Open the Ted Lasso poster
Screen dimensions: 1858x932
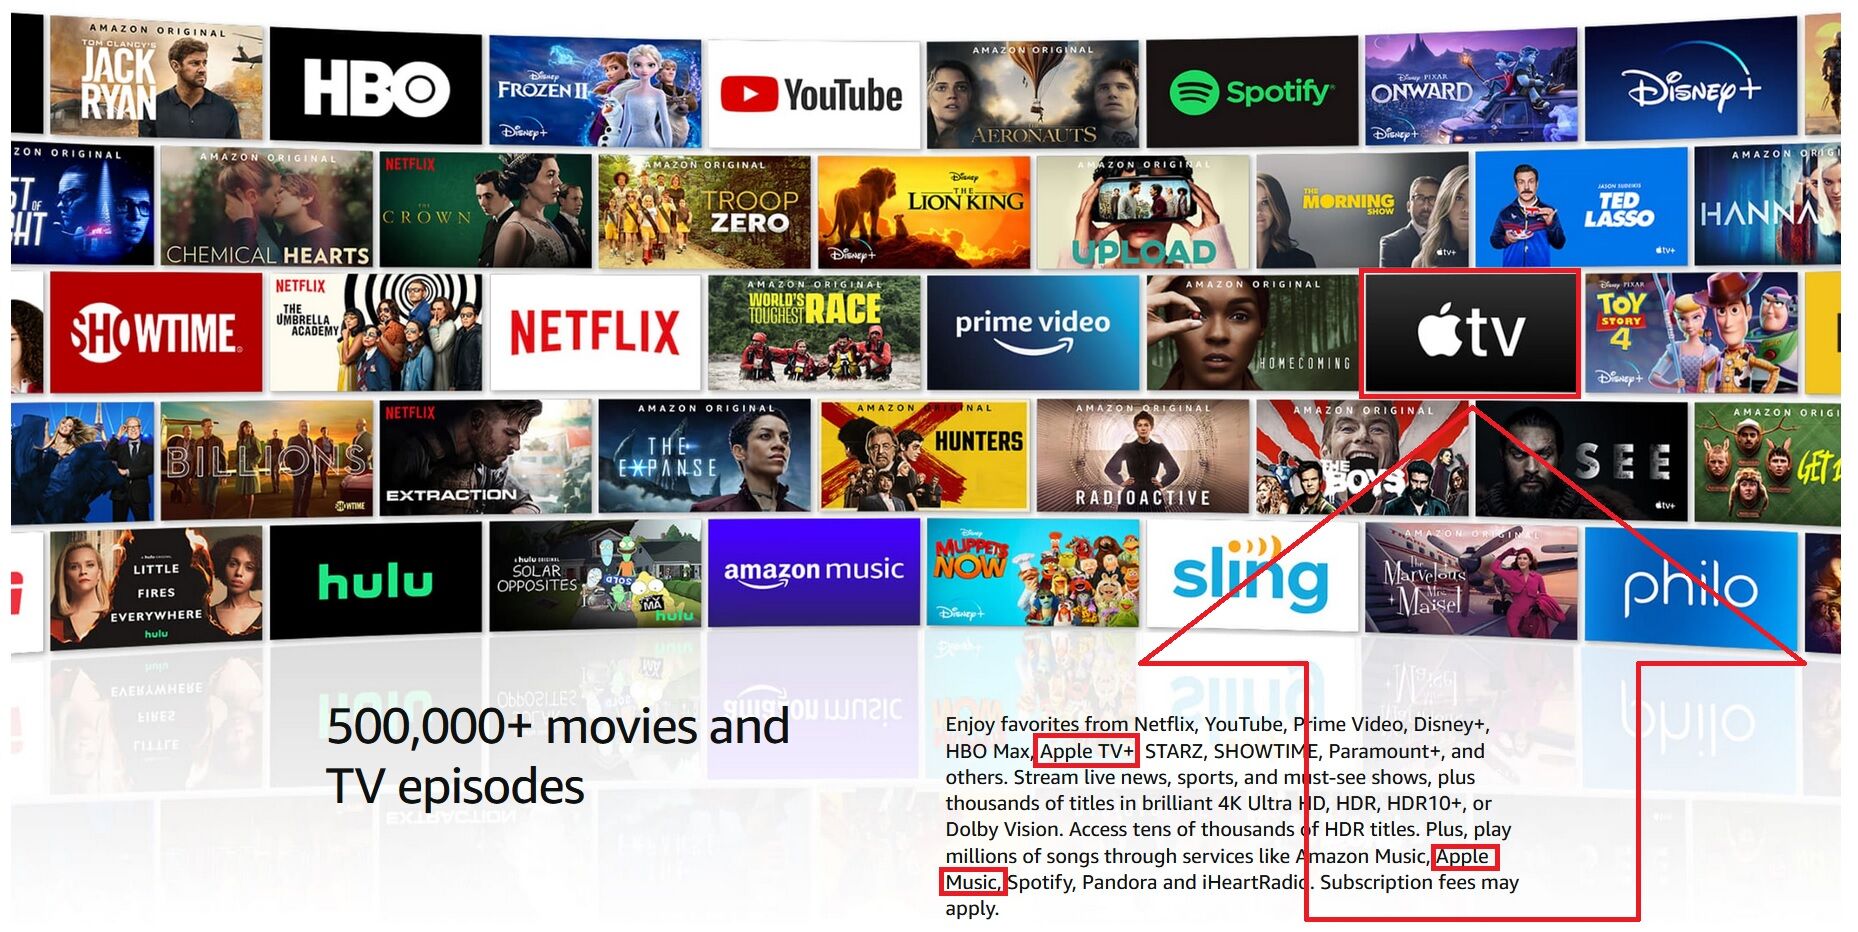tap(1581, 208)
